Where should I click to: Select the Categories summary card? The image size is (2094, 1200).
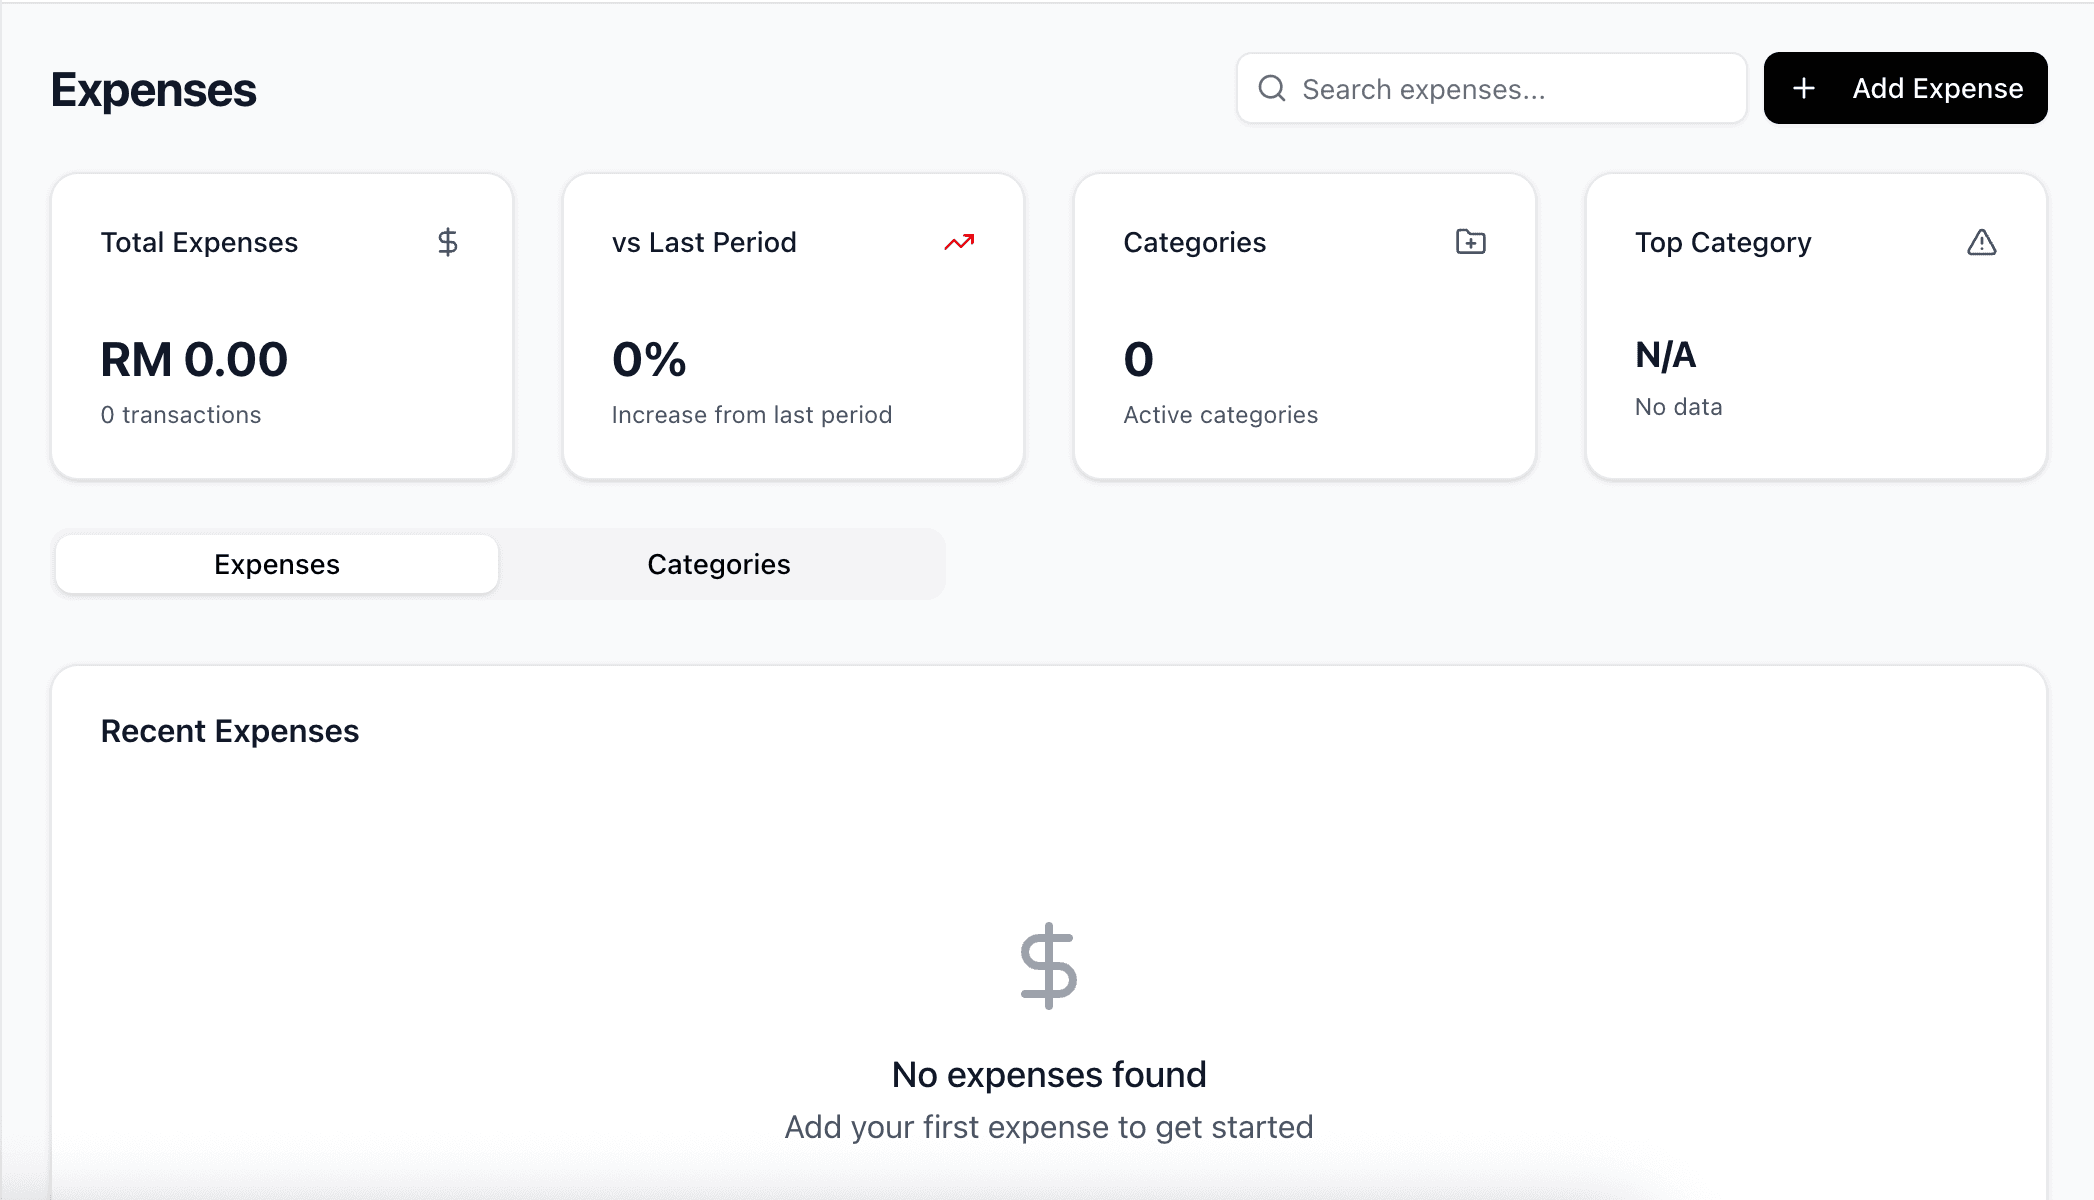[1304, 326]
